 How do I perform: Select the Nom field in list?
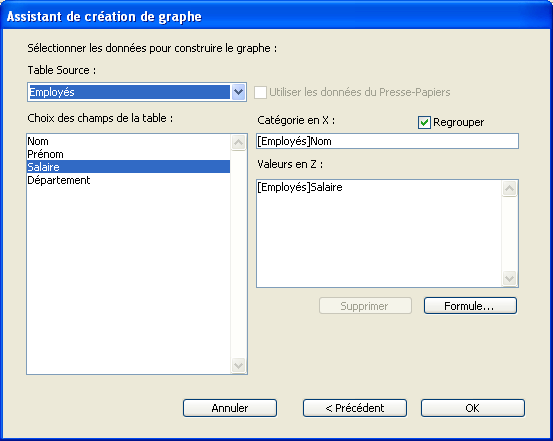pos(128,141)
